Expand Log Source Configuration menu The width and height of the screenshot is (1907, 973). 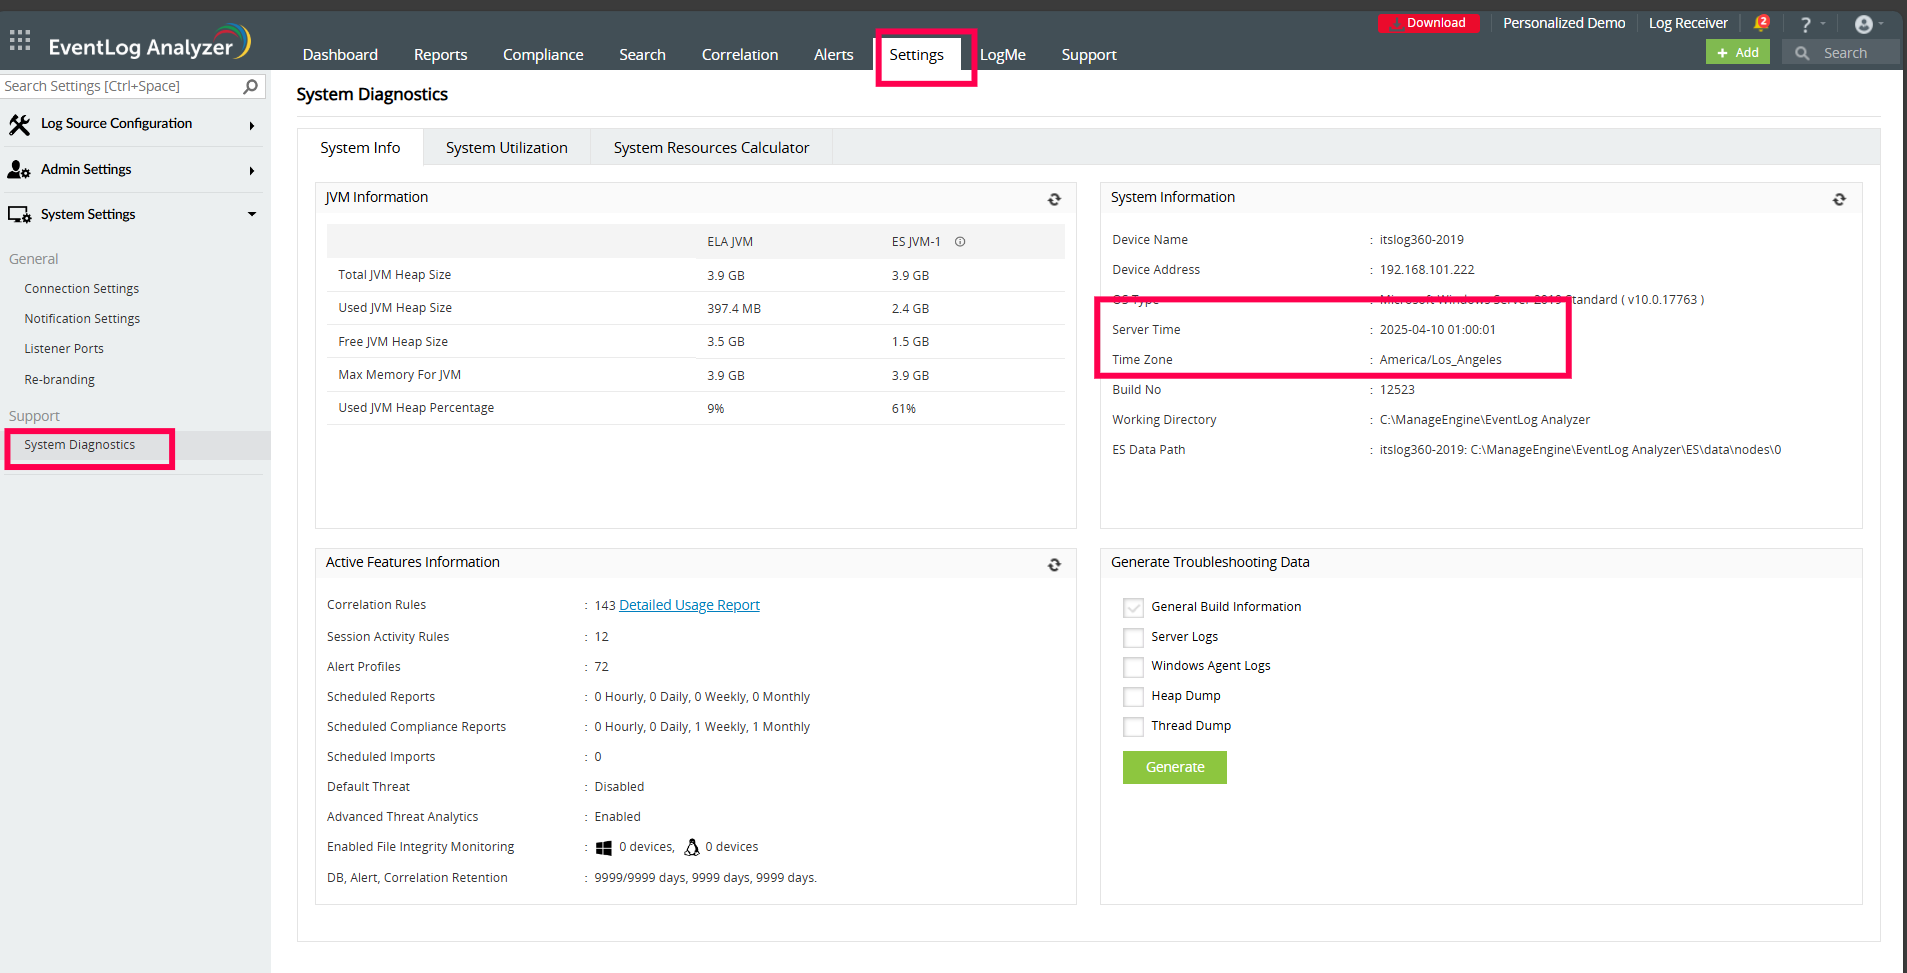click(x=252, y=126)
